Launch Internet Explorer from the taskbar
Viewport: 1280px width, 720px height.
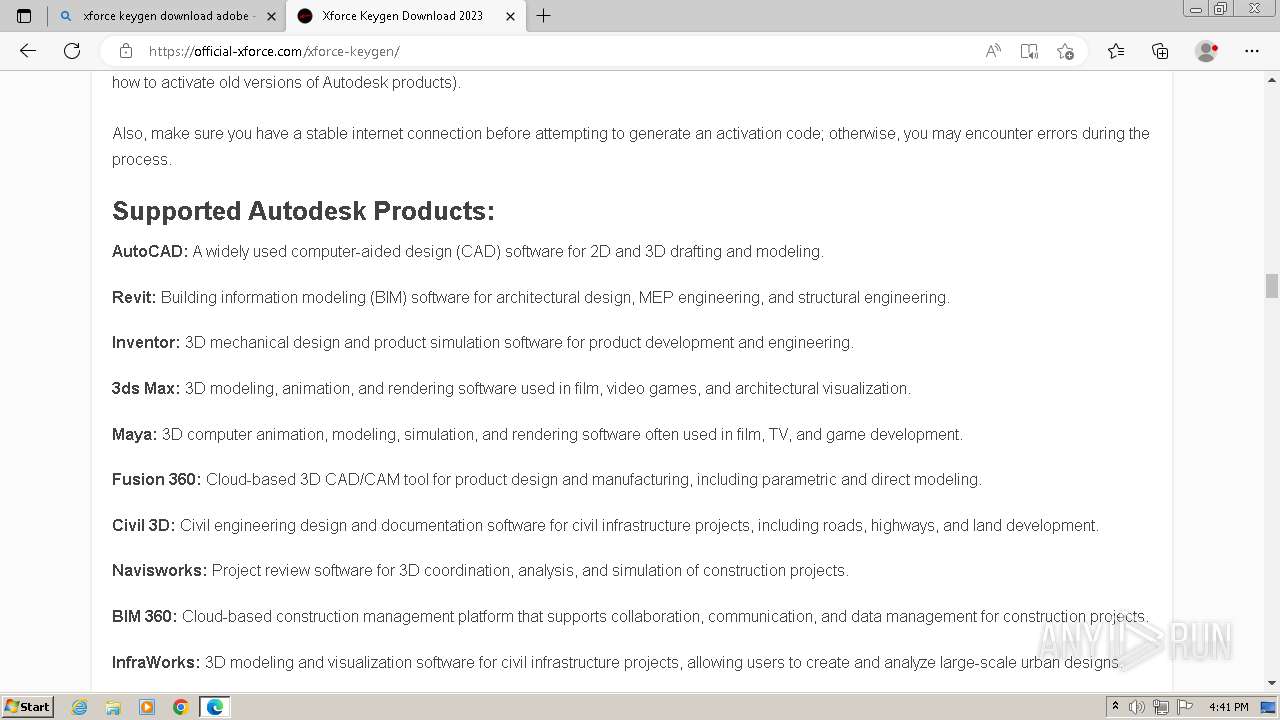[x=80, y=707]
